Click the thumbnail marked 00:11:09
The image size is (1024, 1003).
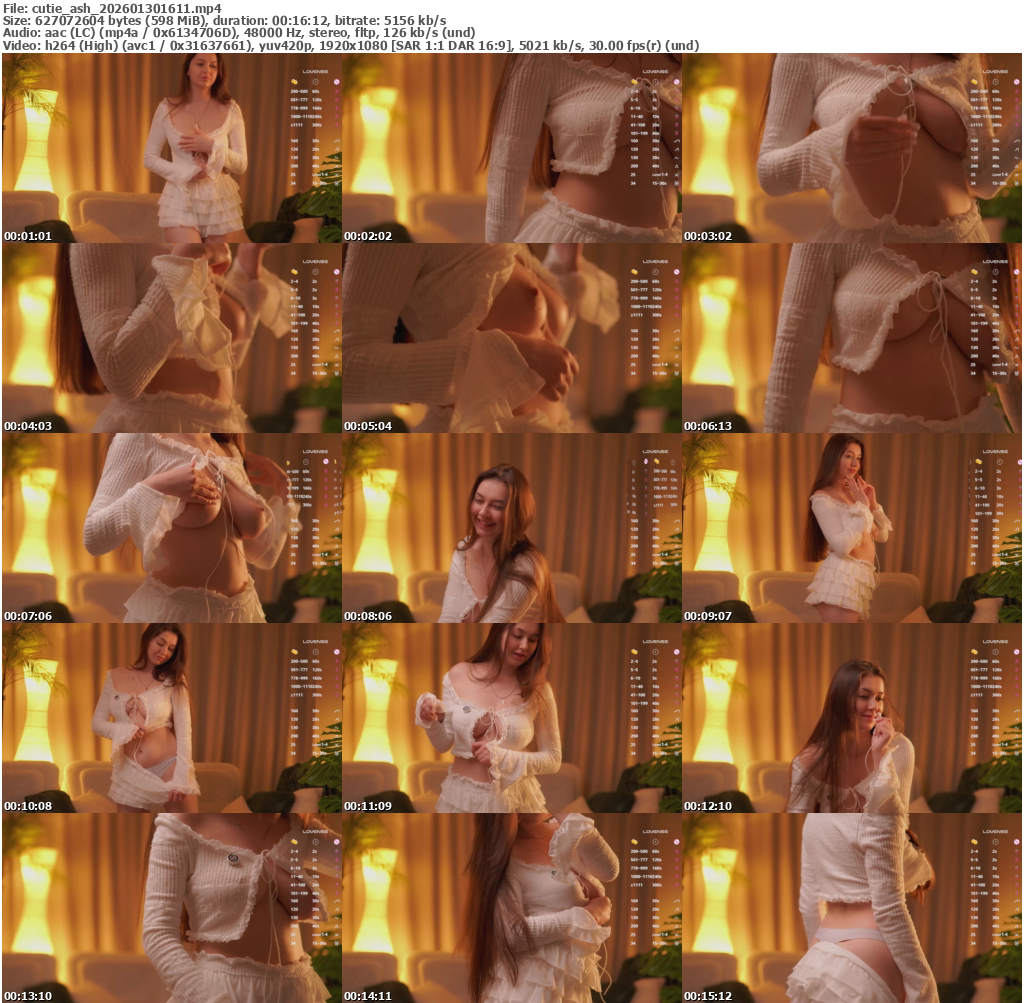tap(511, 718)
